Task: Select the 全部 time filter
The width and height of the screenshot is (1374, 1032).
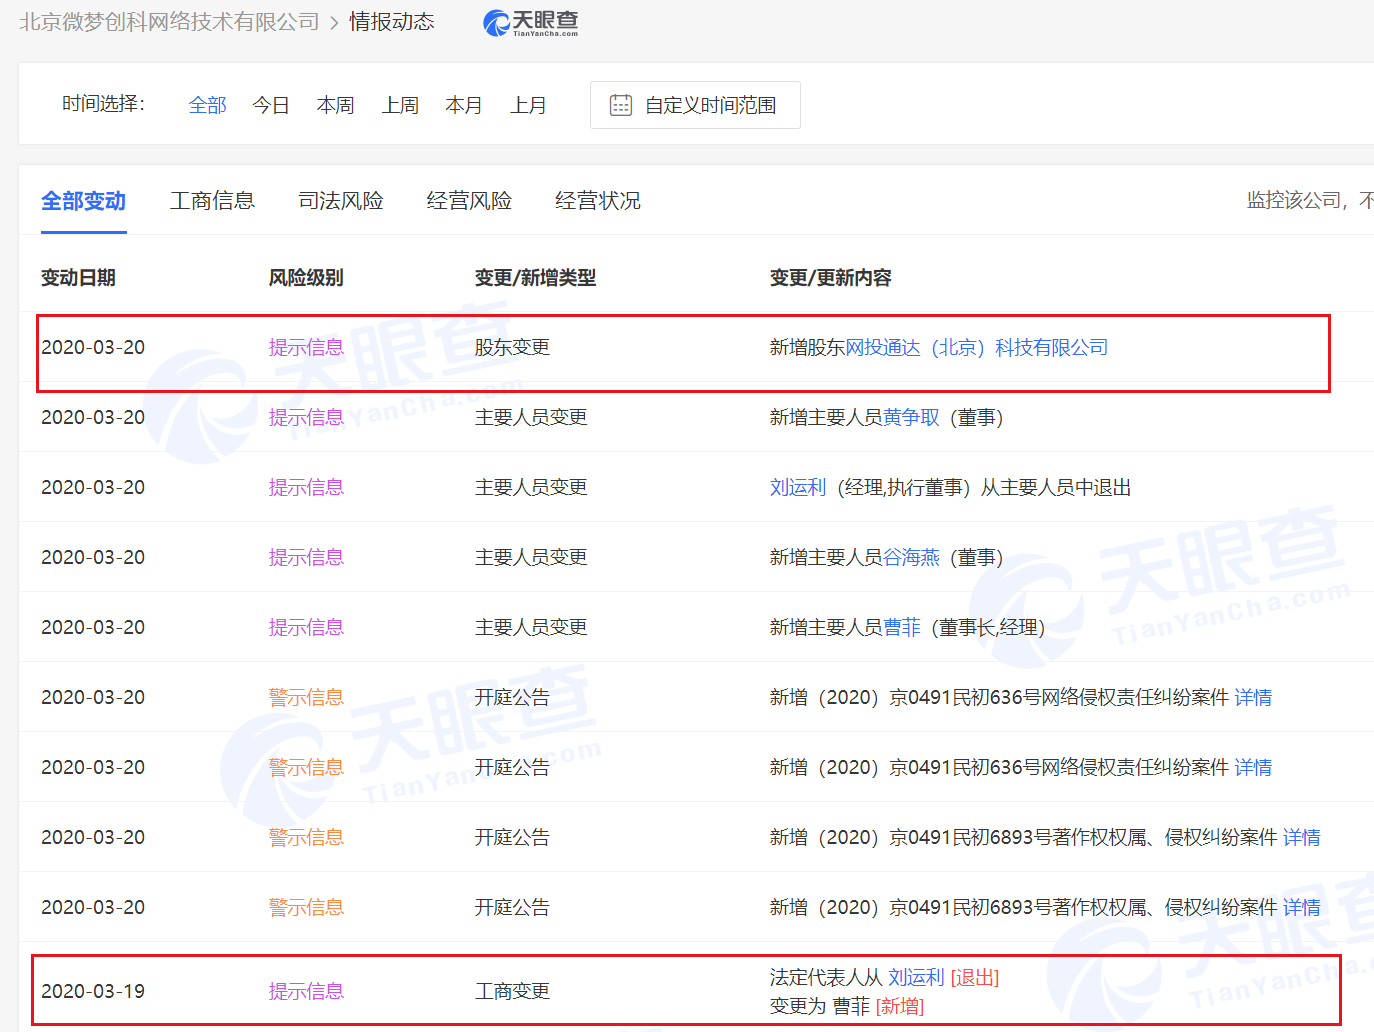Action: click(207, 105)
